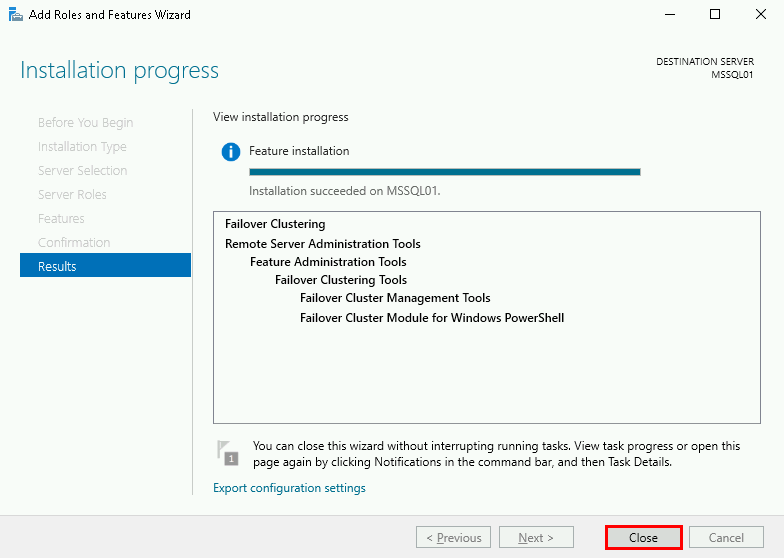
Task: Select Failover Clustering in results list
Action: pyautogui.click(x=275, y=224)
